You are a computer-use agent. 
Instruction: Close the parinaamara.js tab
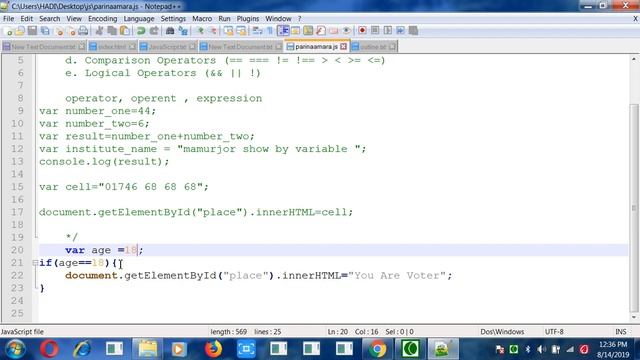(x=344, y=47)
